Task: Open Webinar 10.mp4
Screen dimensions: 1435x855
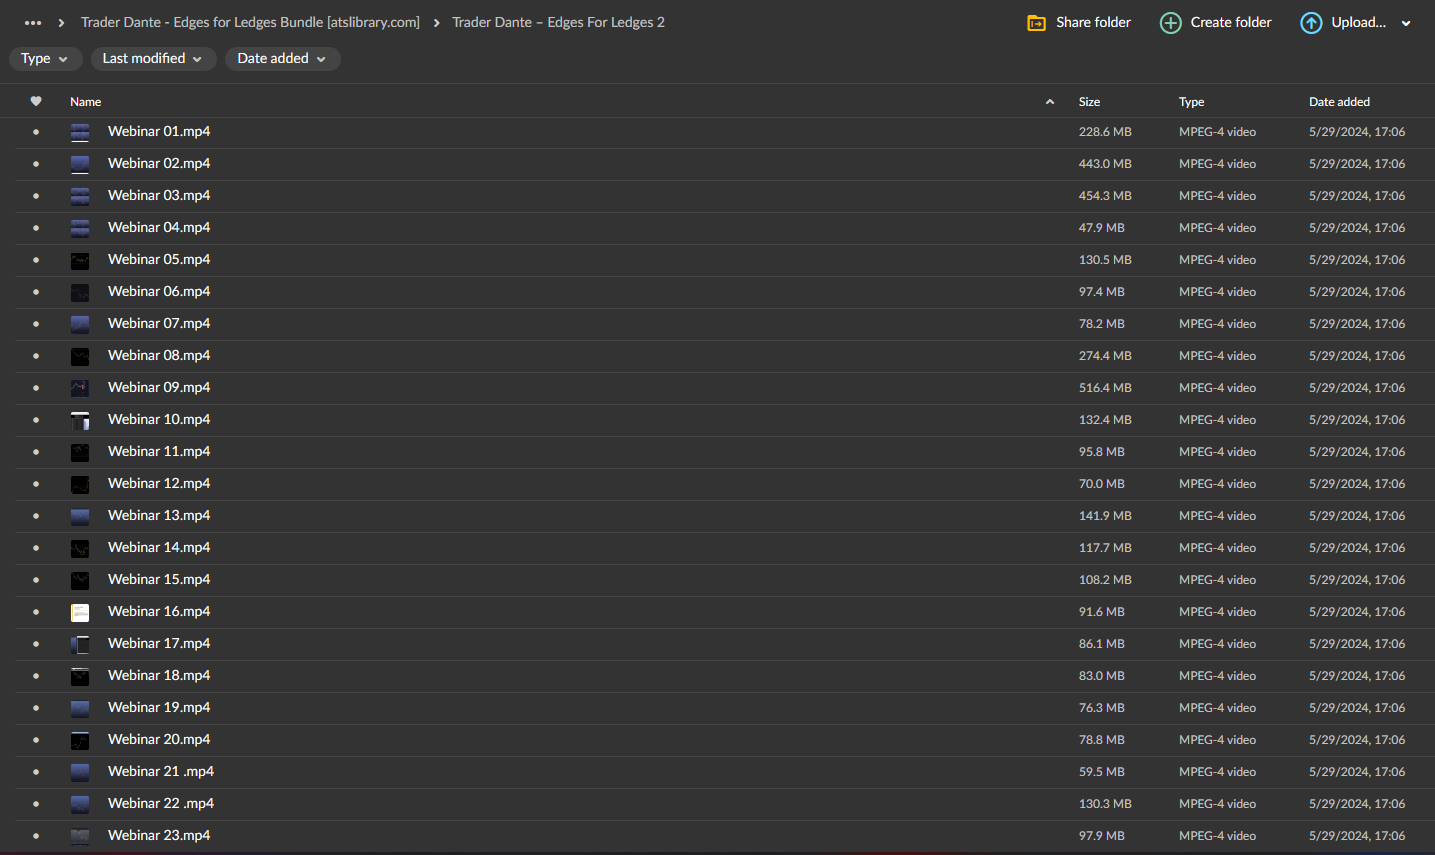Action: (158, 419)
